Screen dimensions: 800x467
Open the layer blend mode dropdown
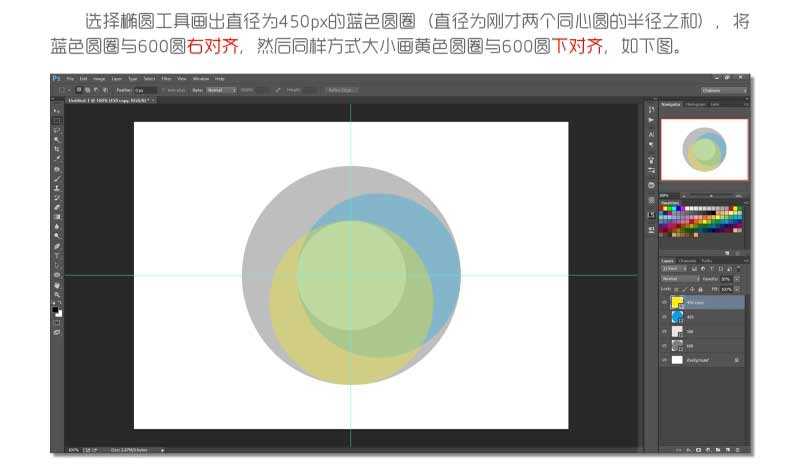click(677, 278)
